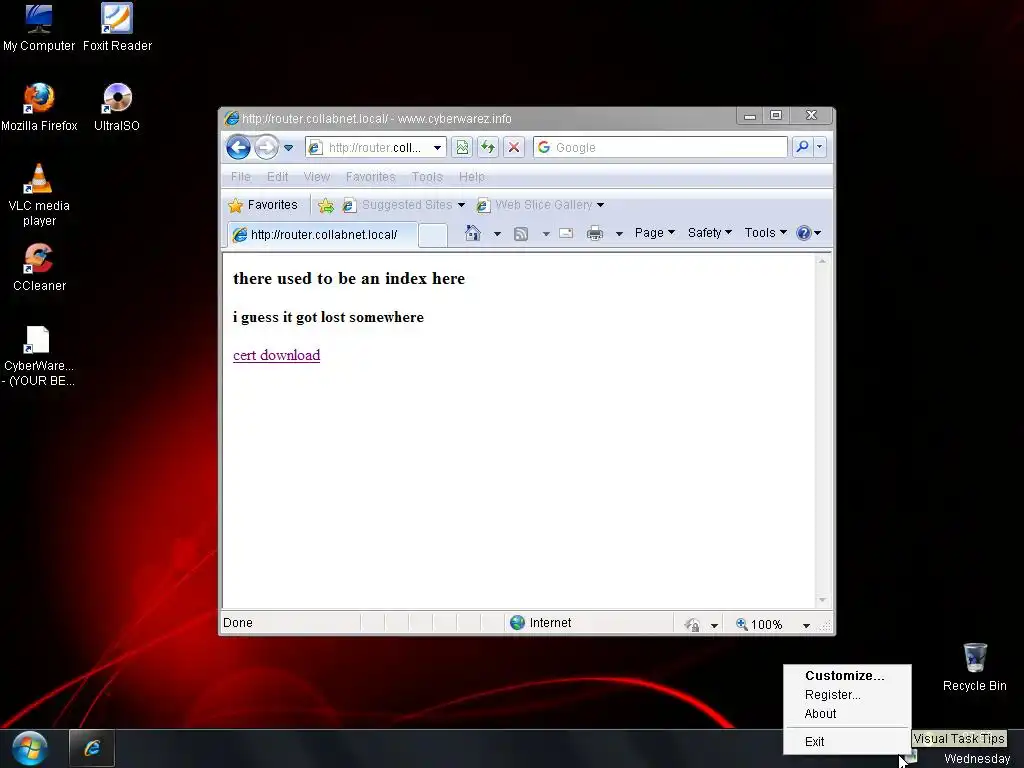Open the View menu
The width and height of the screenshot is (1024, 768).
coord(316,177)
